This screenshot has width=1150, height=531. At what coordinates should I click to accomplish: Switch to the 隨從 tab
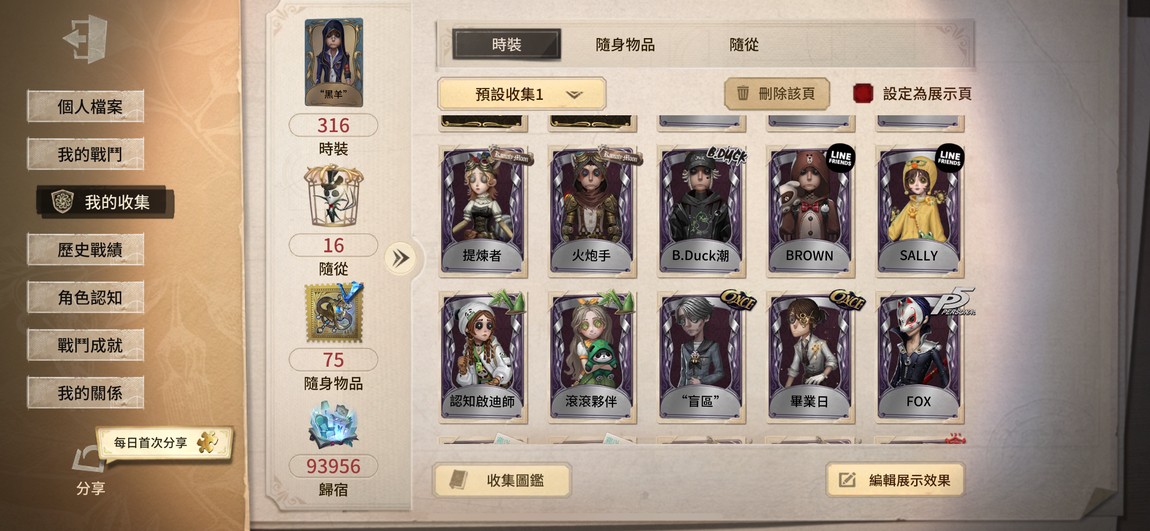[744, 45]
